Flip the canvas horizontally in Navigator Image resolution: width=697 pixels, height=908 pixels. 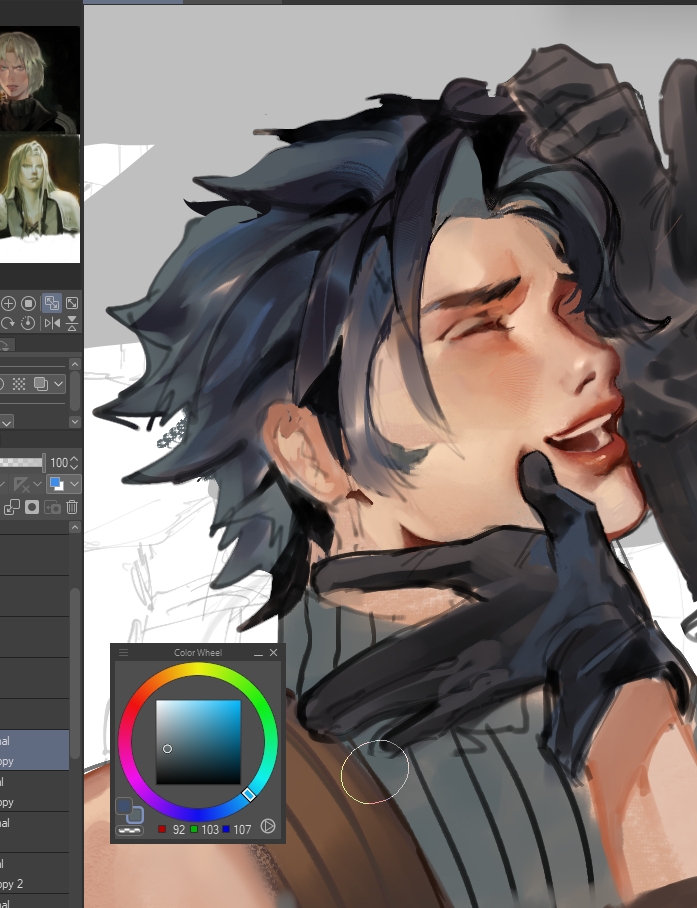click(x=52, y=323)
